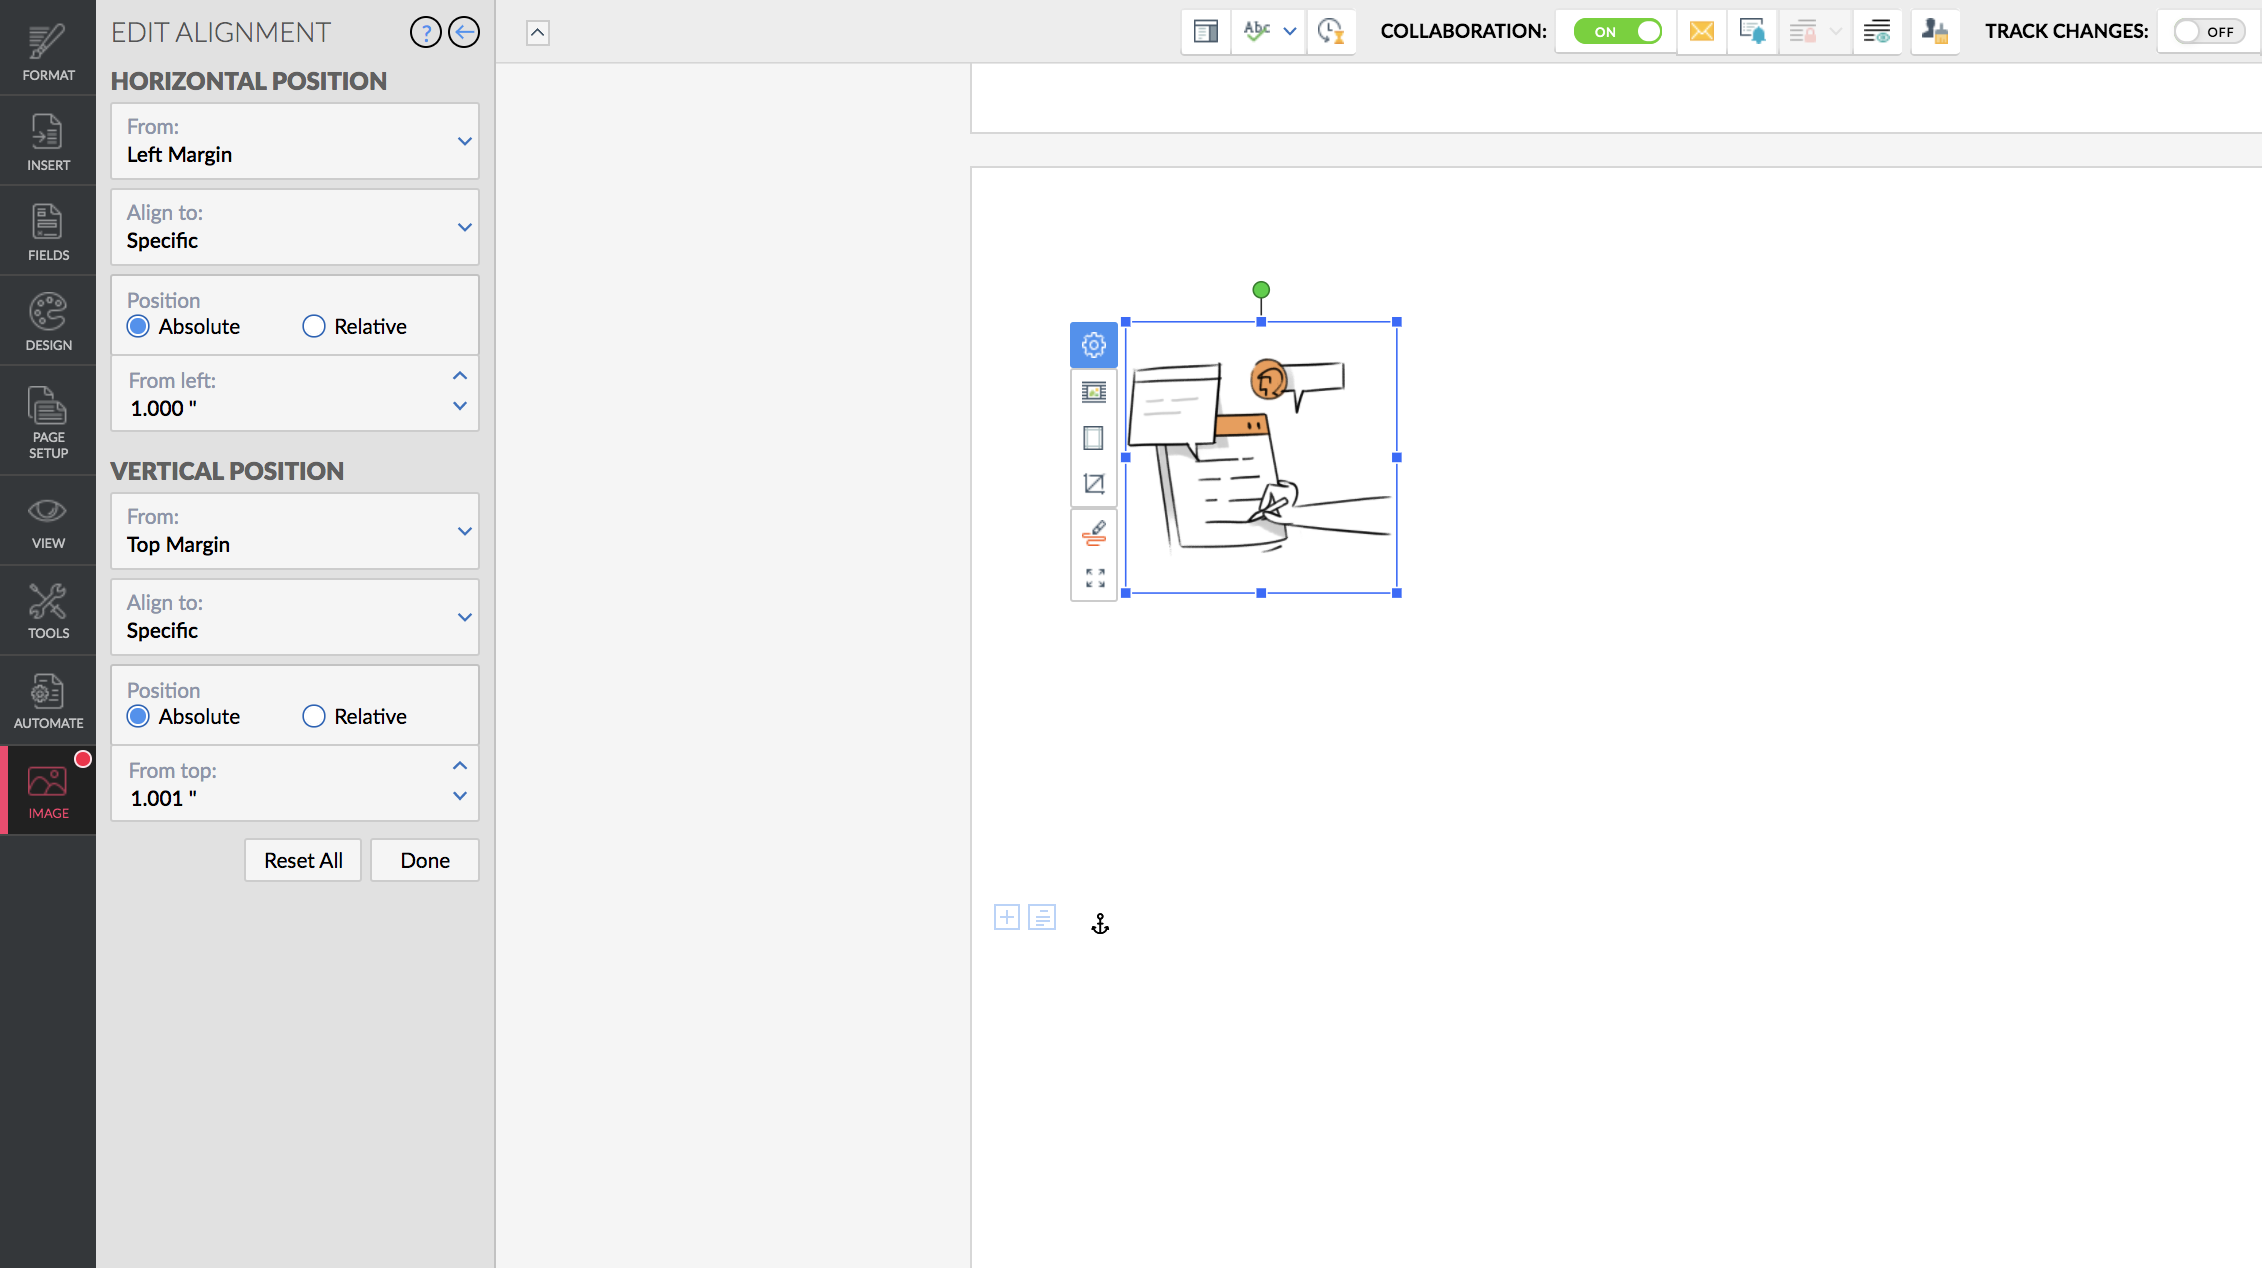The width and height of the screenshot is (2262, 1268).
Task: Open the Page Setup sidebar tab
Action: [x=48, y=421]
